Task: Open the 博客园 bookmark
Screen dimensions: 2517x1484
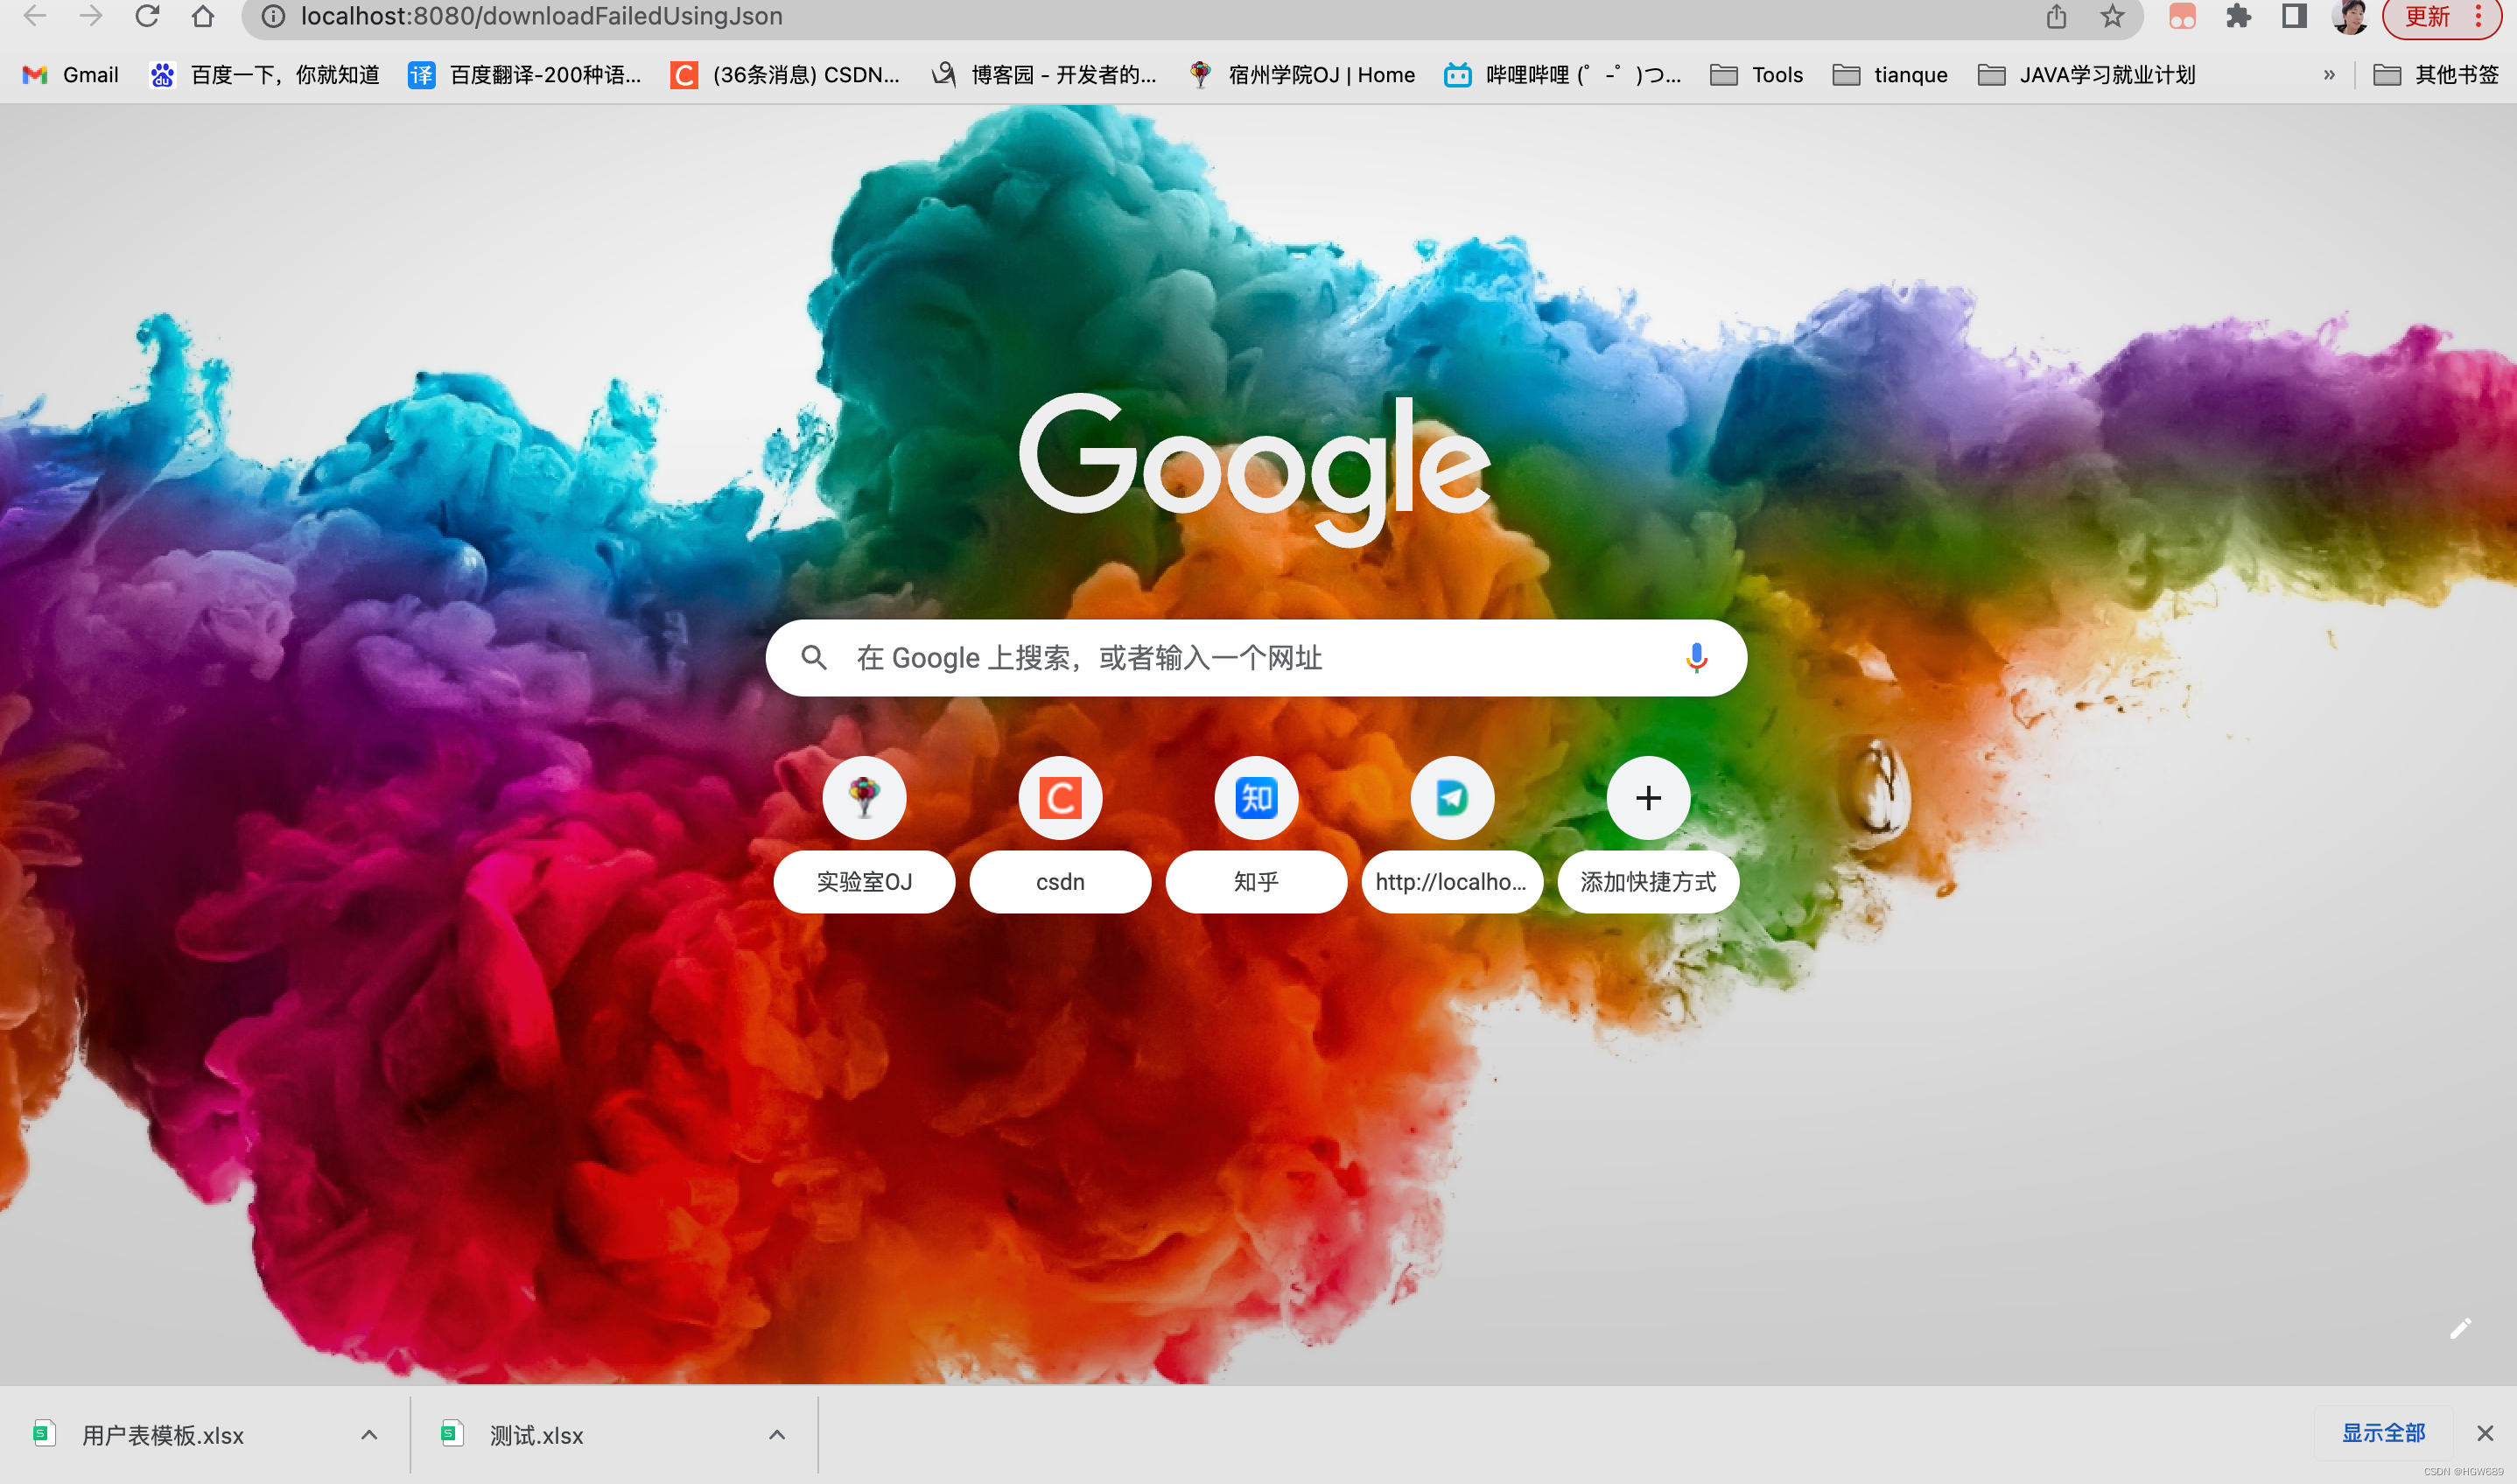Action: 1043,75
